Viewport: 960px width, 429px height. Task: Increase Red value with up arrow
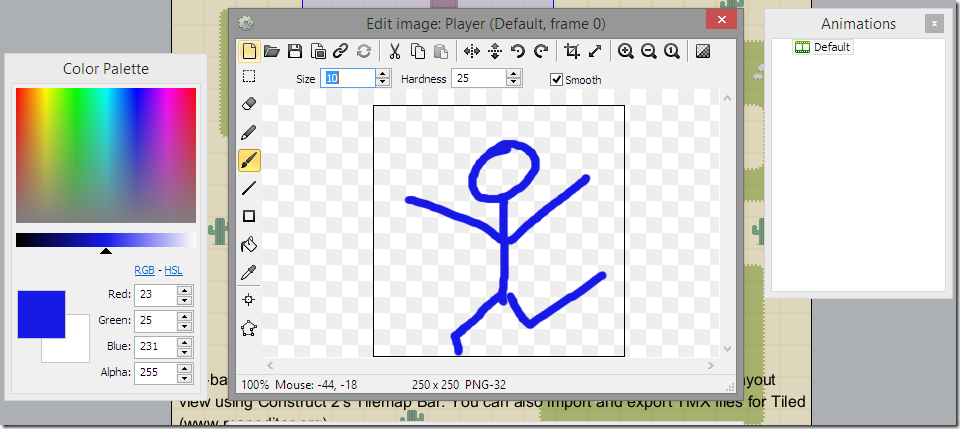184,290
